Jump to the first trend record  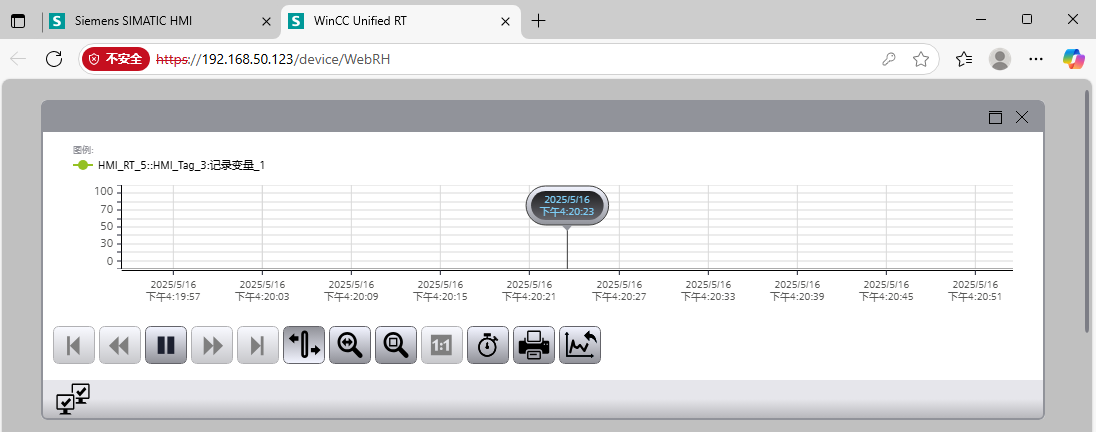73,345
